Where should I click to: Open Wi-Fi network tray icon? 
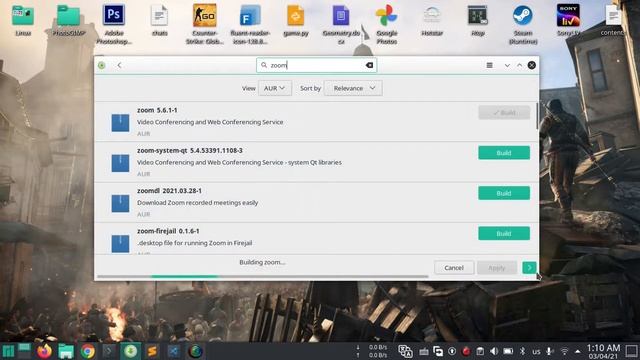pyautogui.click(x=564, y=351)
